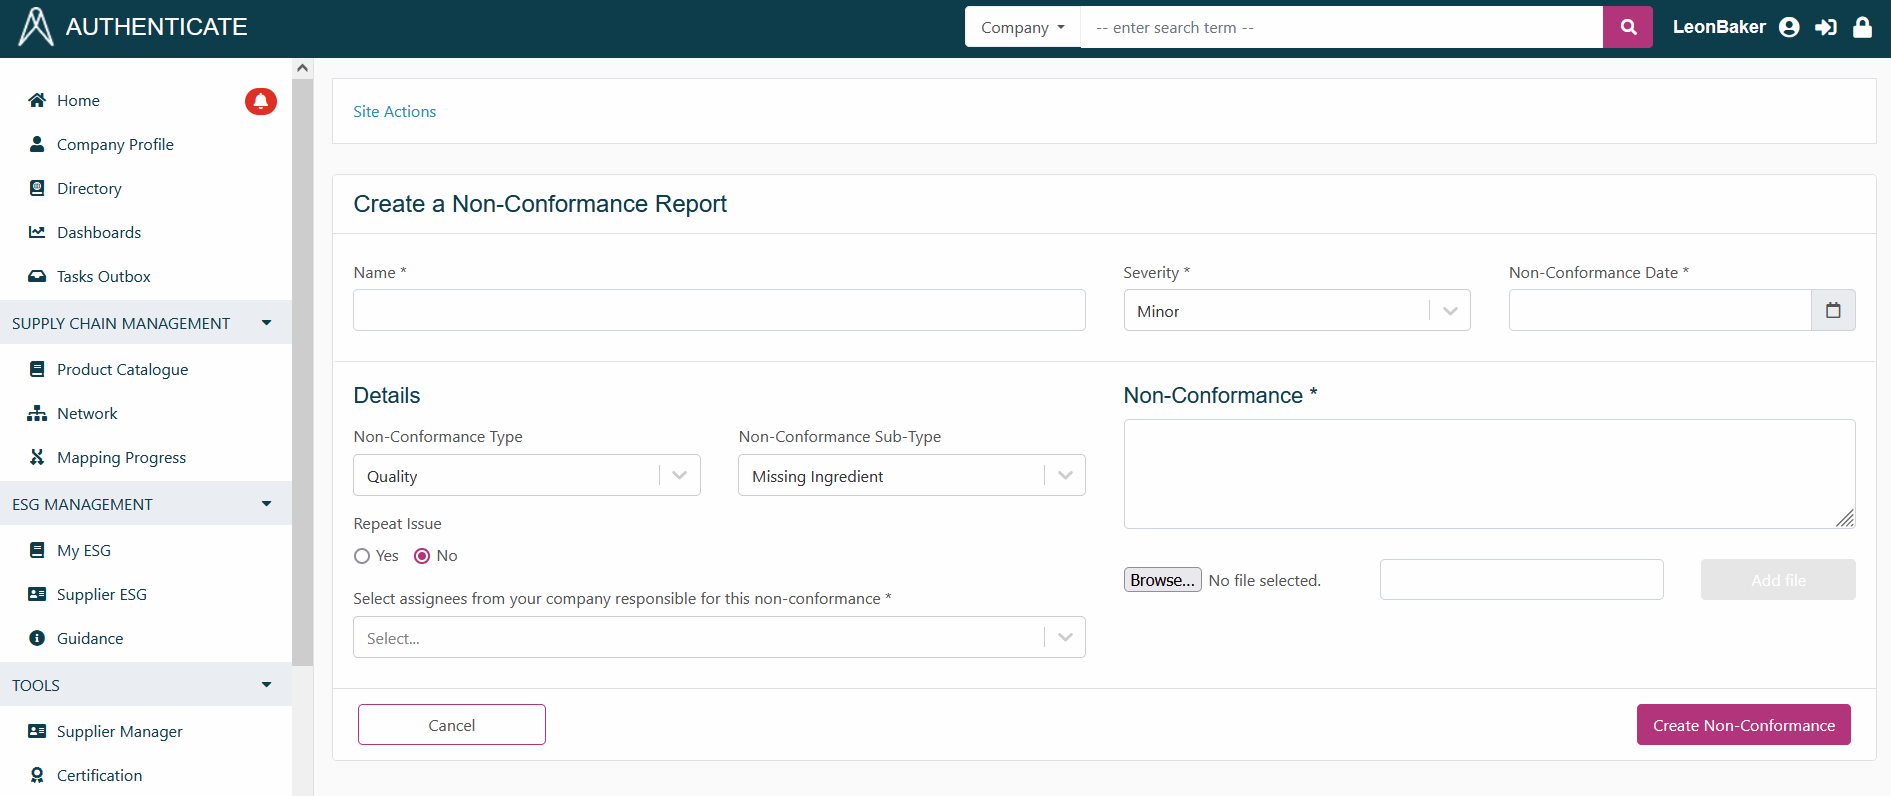Open the calendar date picker icon
This screenshot has height=796, width=1891.
point(1833,310)
